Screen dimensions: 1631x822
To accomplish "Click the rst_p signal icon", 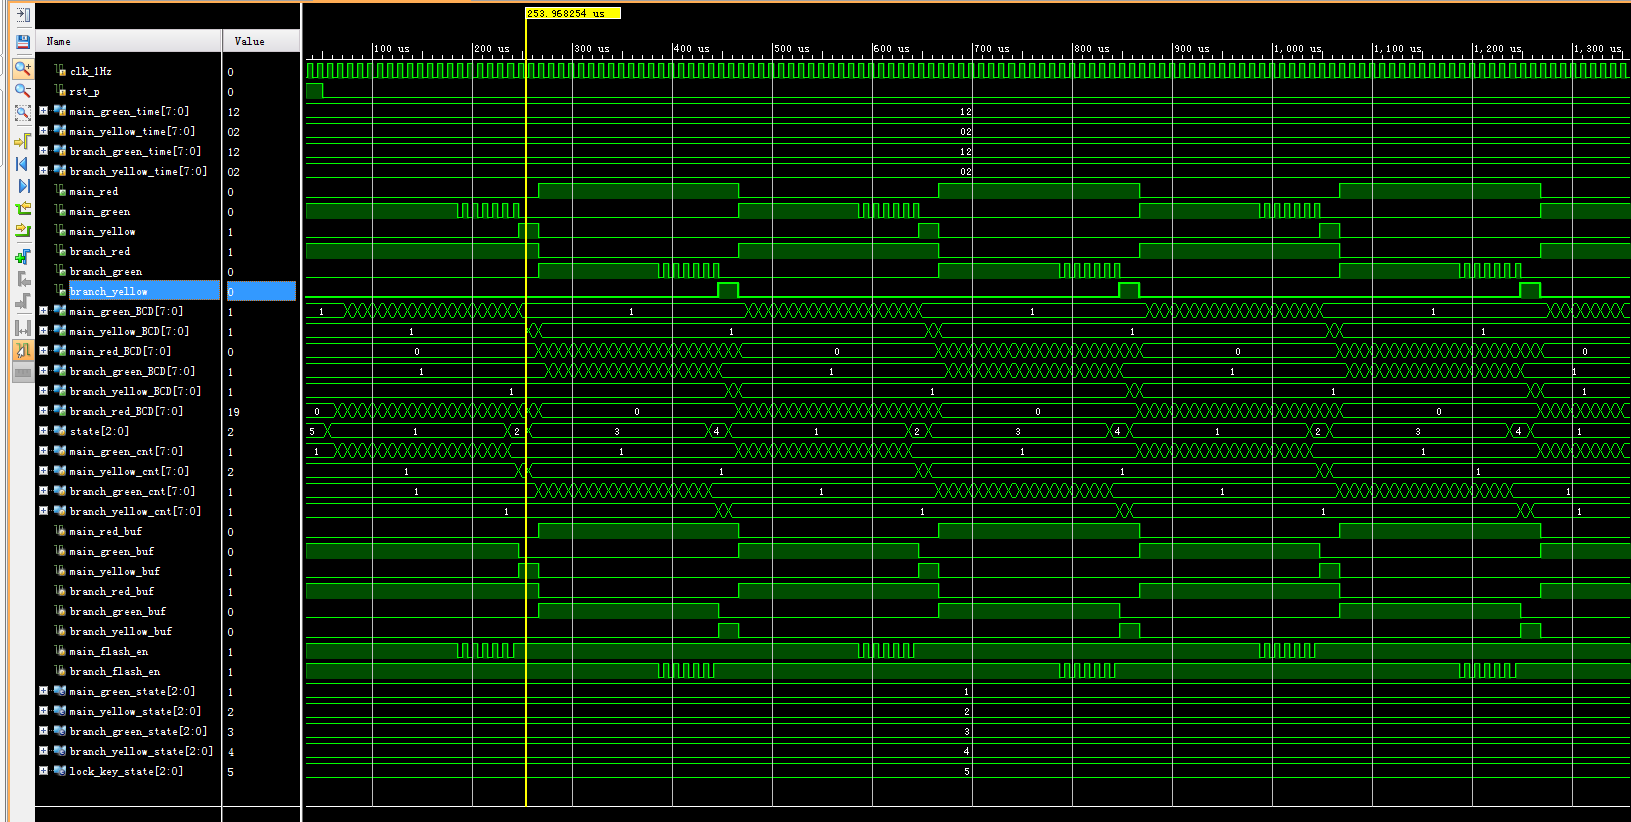I will 60,91.
